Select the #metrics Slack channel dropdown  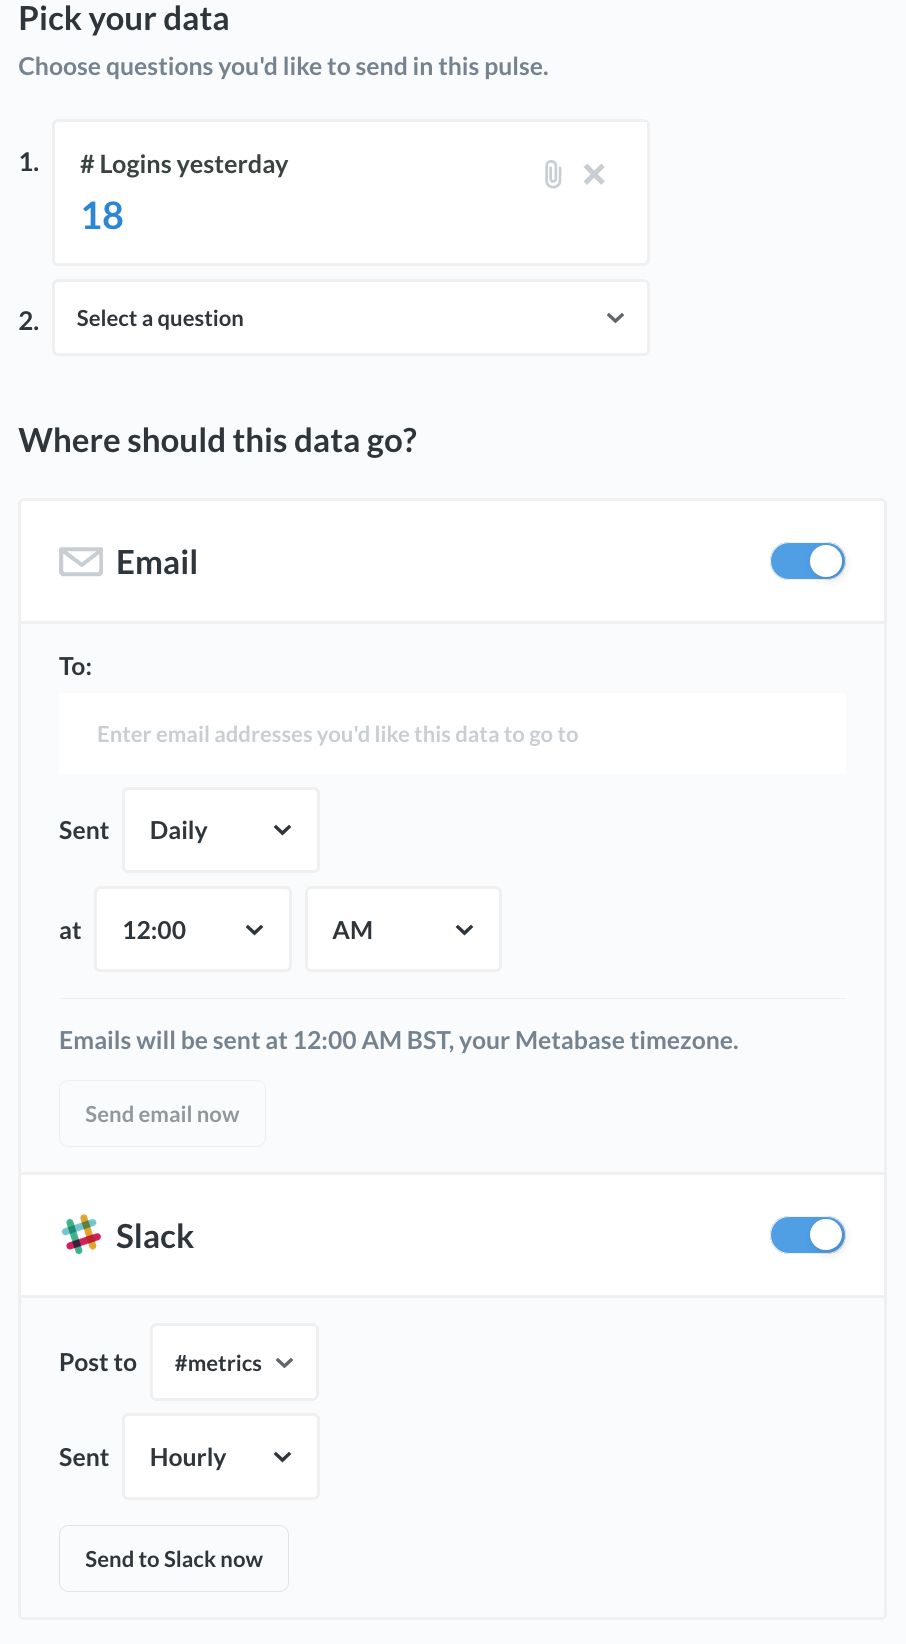click(233, 1362)
